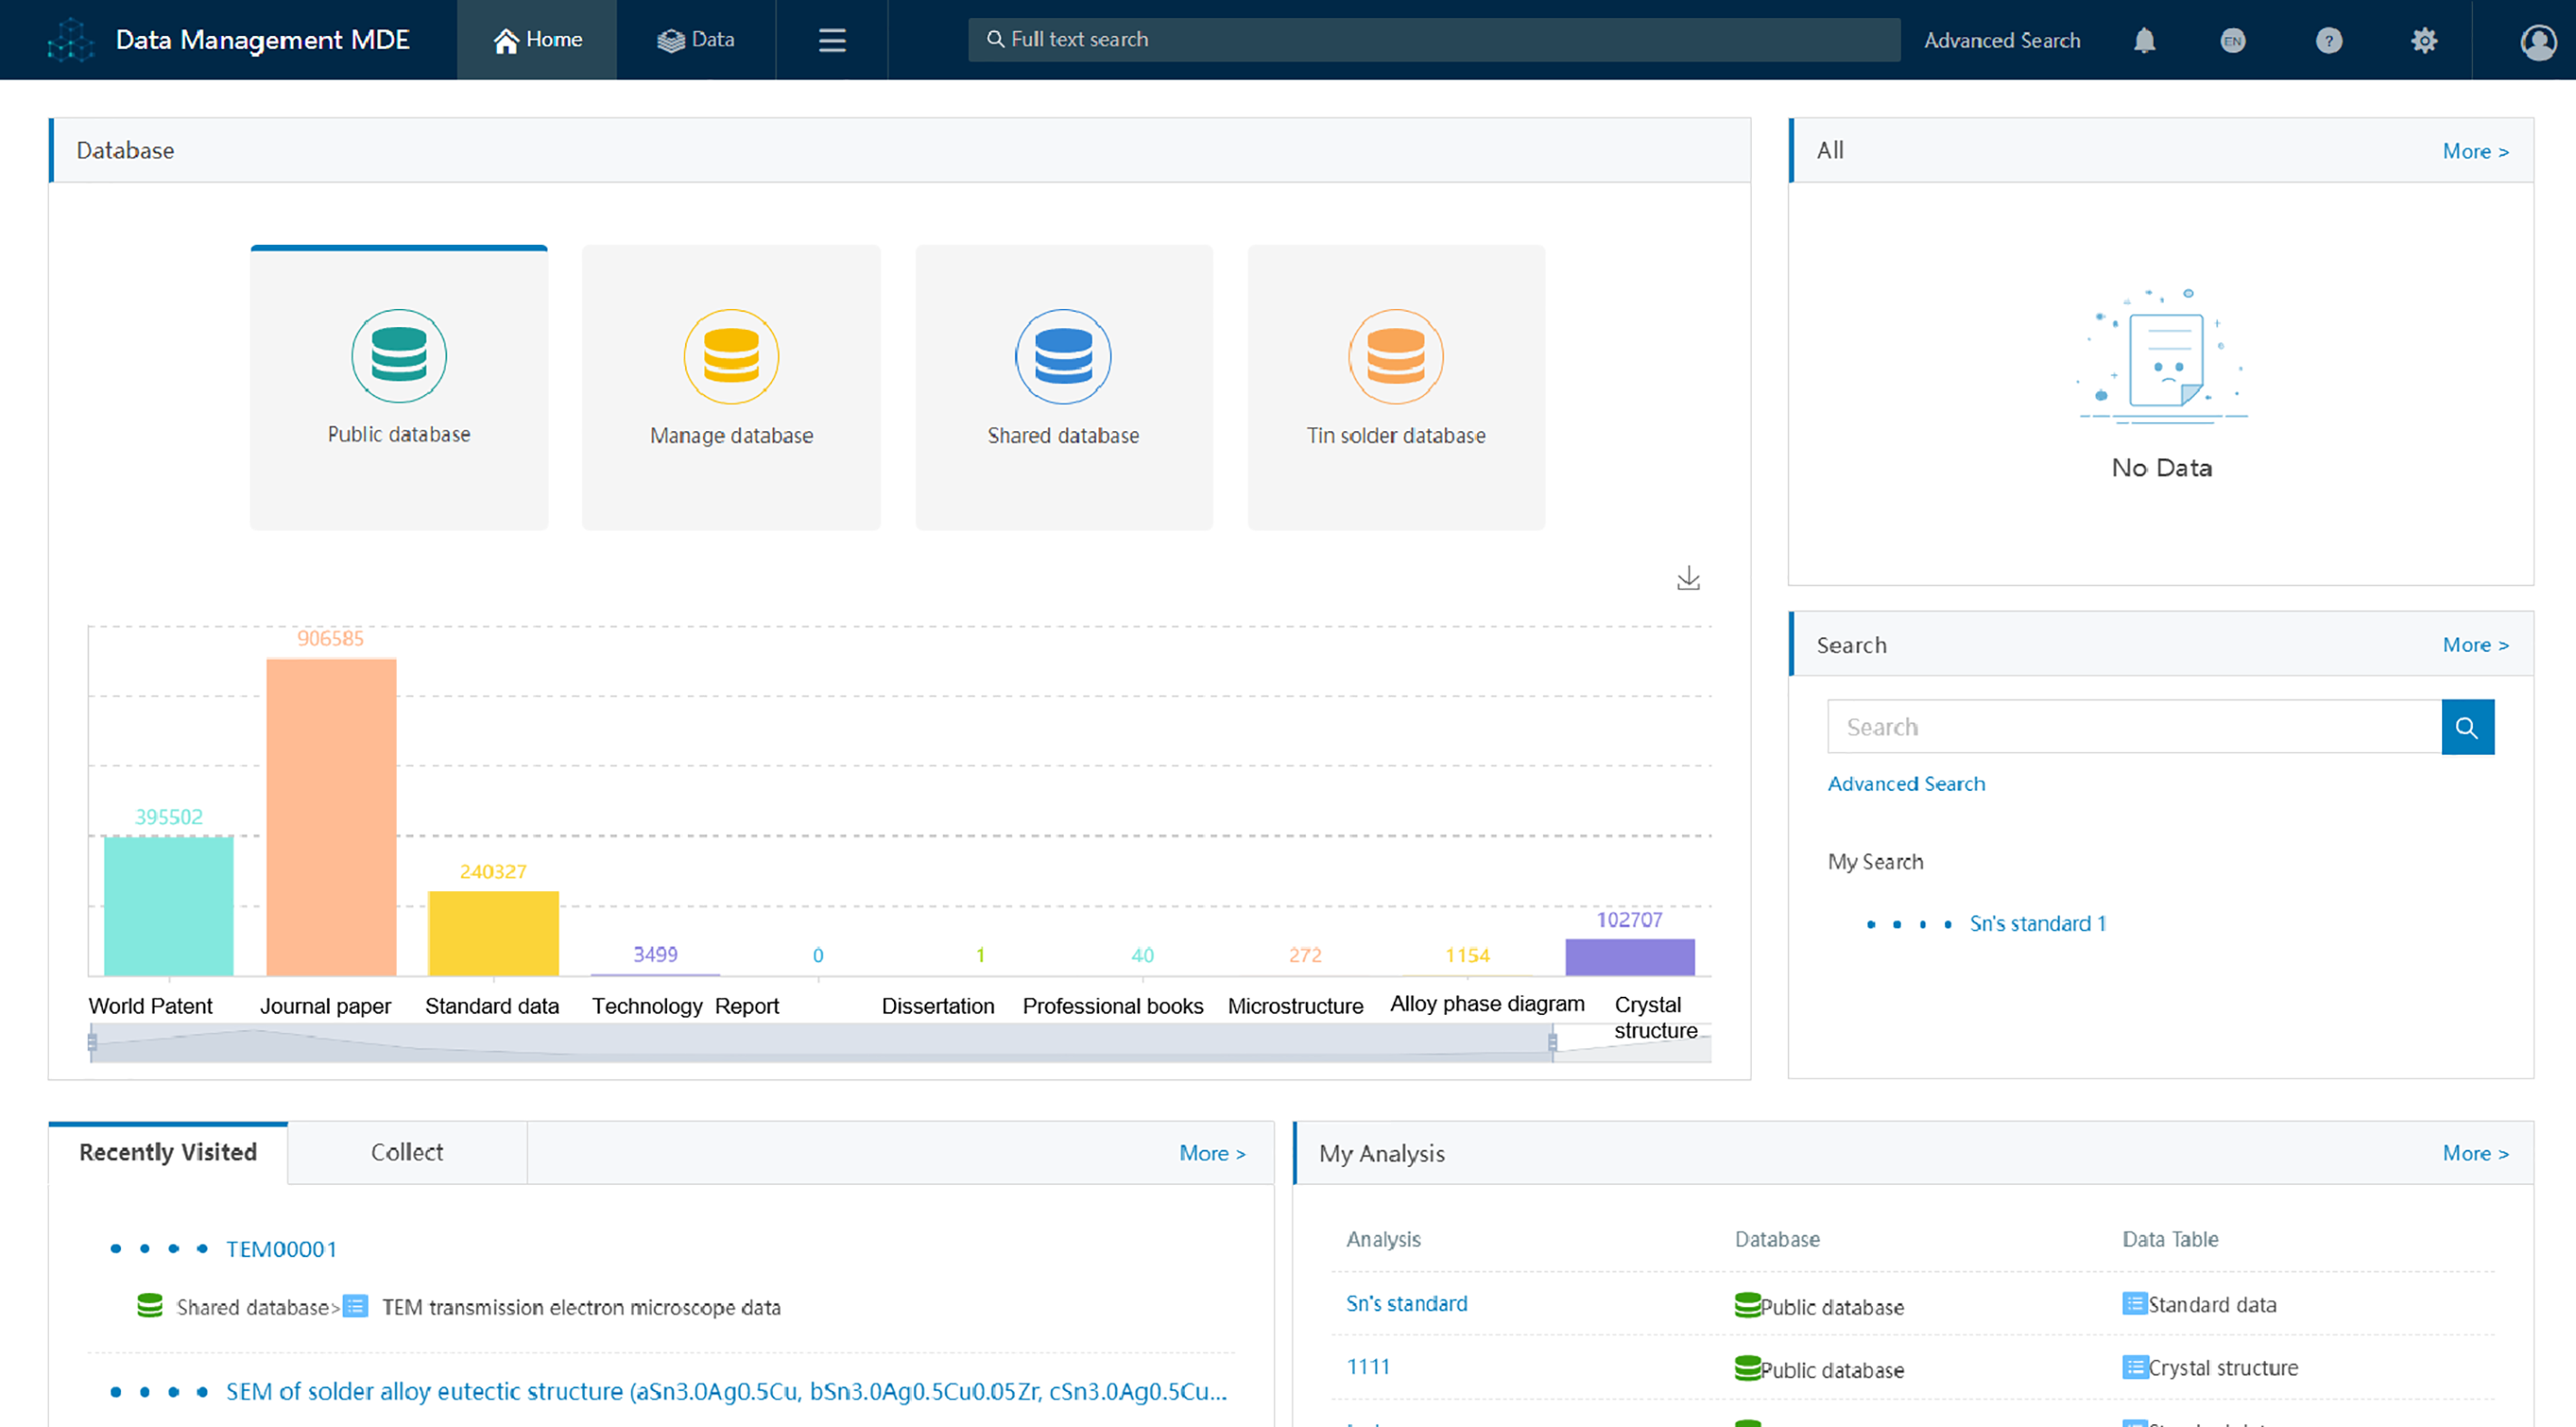2576x1427 pixels.
Task: Open the TEM00001 recently visited link
Action: (x=281, y=1249)
